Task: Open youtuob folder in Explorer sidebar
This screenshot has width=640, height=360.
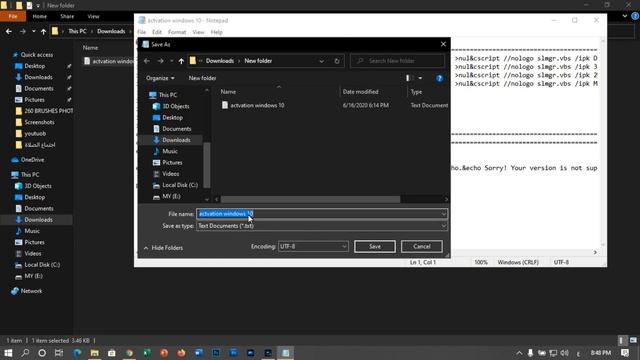Action: point(35,133)
